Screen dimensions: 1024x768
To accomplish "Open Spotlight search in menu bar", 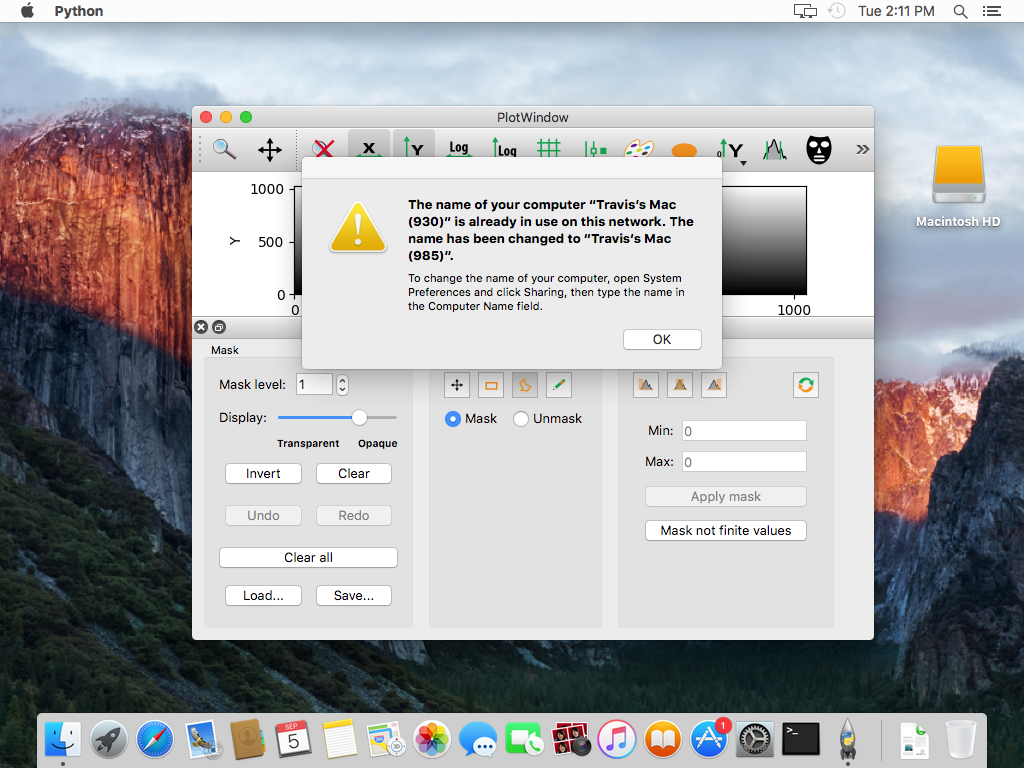I will tap(960, 11).
